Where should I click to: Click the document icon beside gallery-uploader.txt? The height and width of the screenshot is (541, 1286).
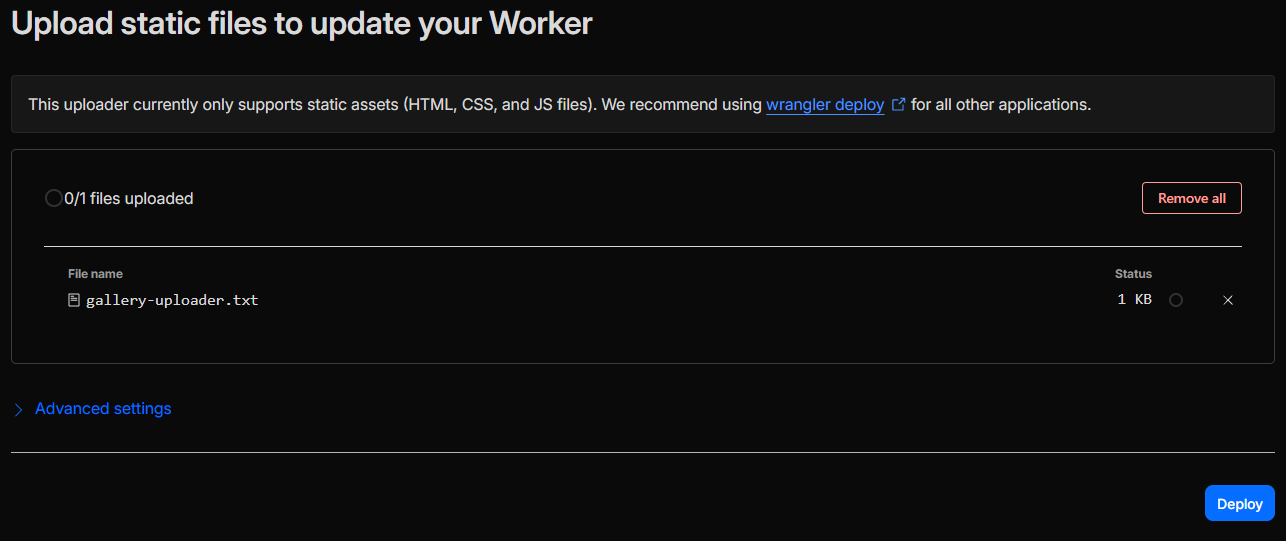click(x=74, y=300)
